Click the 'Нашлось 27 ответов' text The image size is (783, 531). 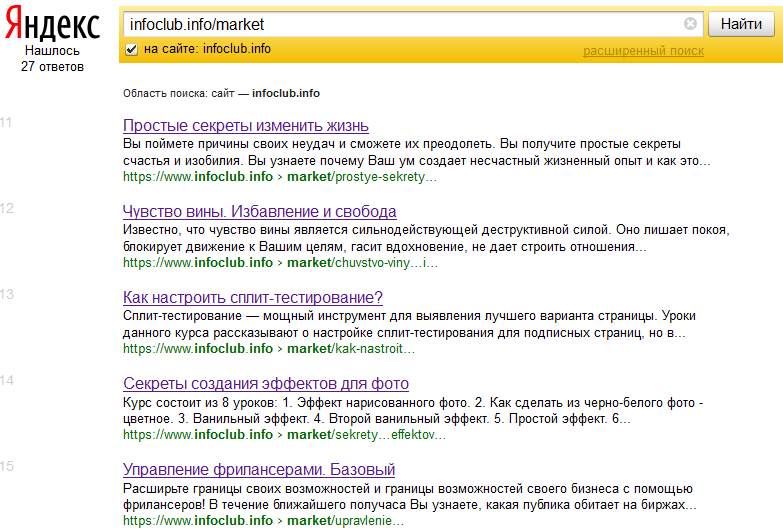pos(52,58)
